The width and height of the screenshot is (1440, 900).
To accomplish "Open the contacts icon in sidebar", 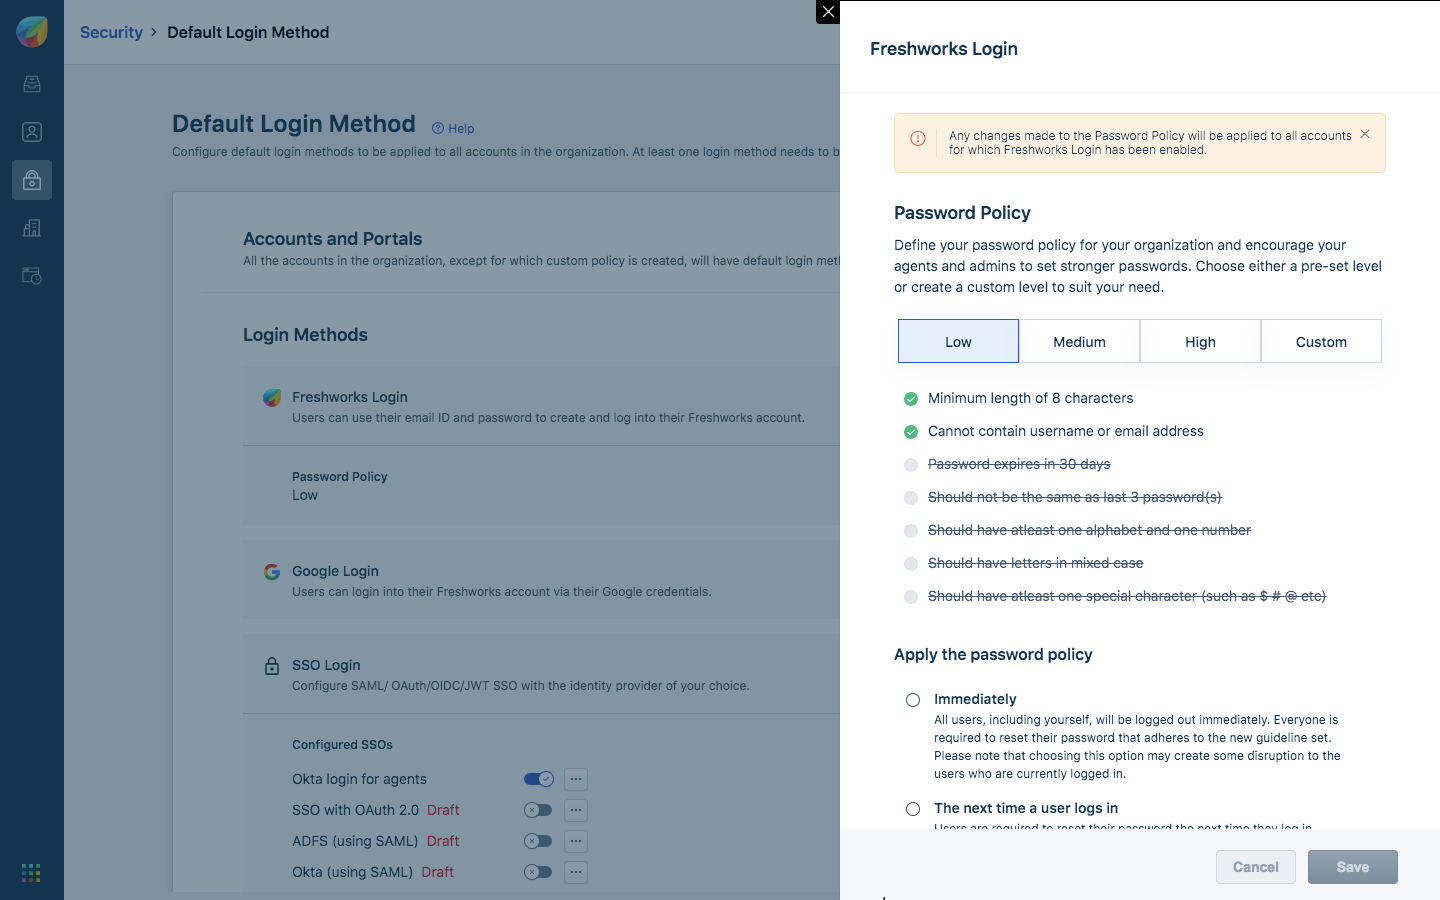I will (x=32, y=132).
